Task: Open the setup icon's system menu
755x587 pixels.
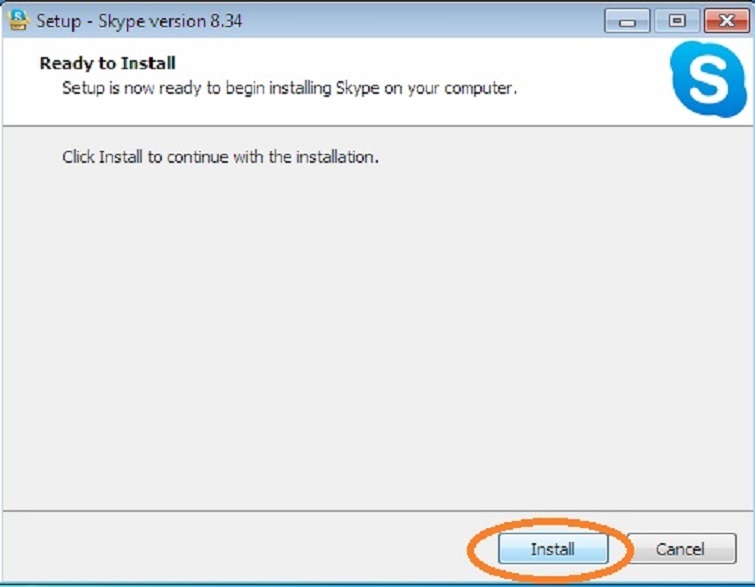Action: coord(18,20)
